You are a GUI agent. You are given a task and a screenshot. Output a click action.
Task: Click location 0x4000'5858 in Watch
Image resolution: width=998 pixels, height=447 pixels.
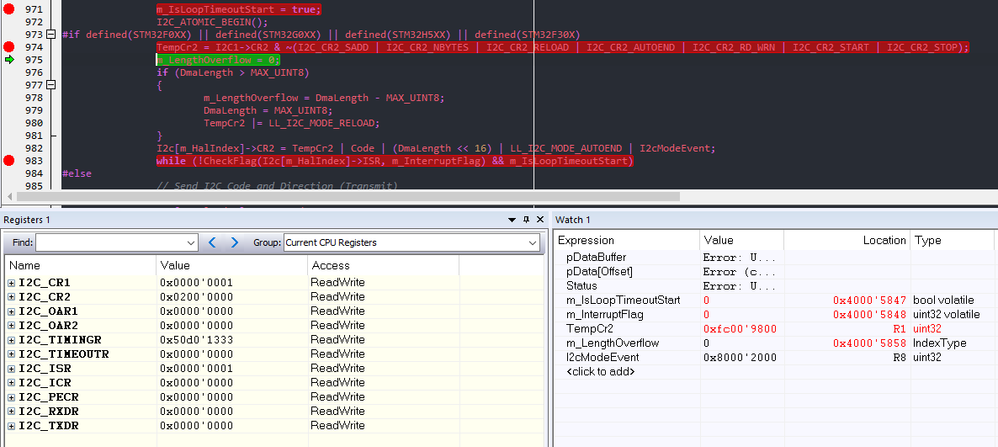point(869,343)
